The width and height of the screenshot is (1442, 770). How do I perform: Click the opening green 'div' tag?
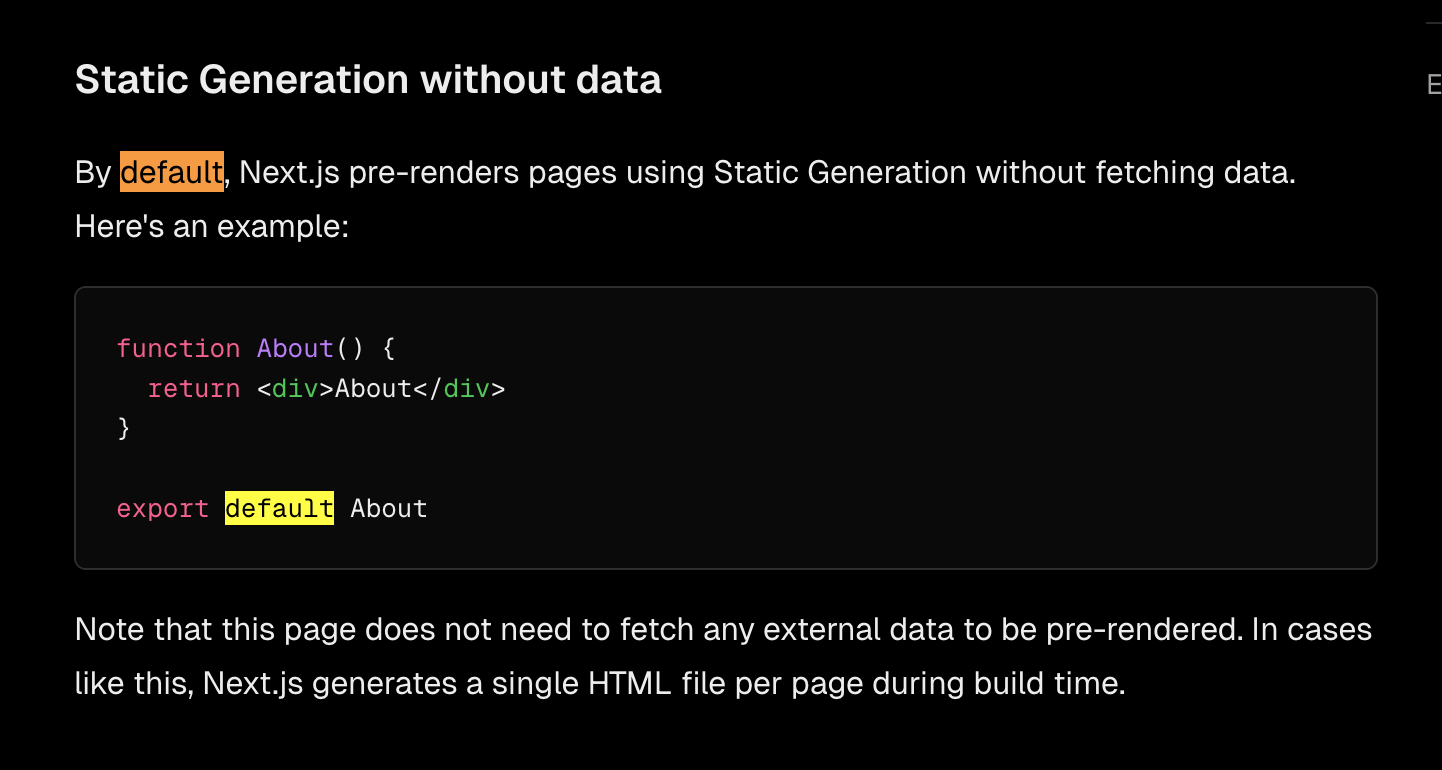coord(295,388)
